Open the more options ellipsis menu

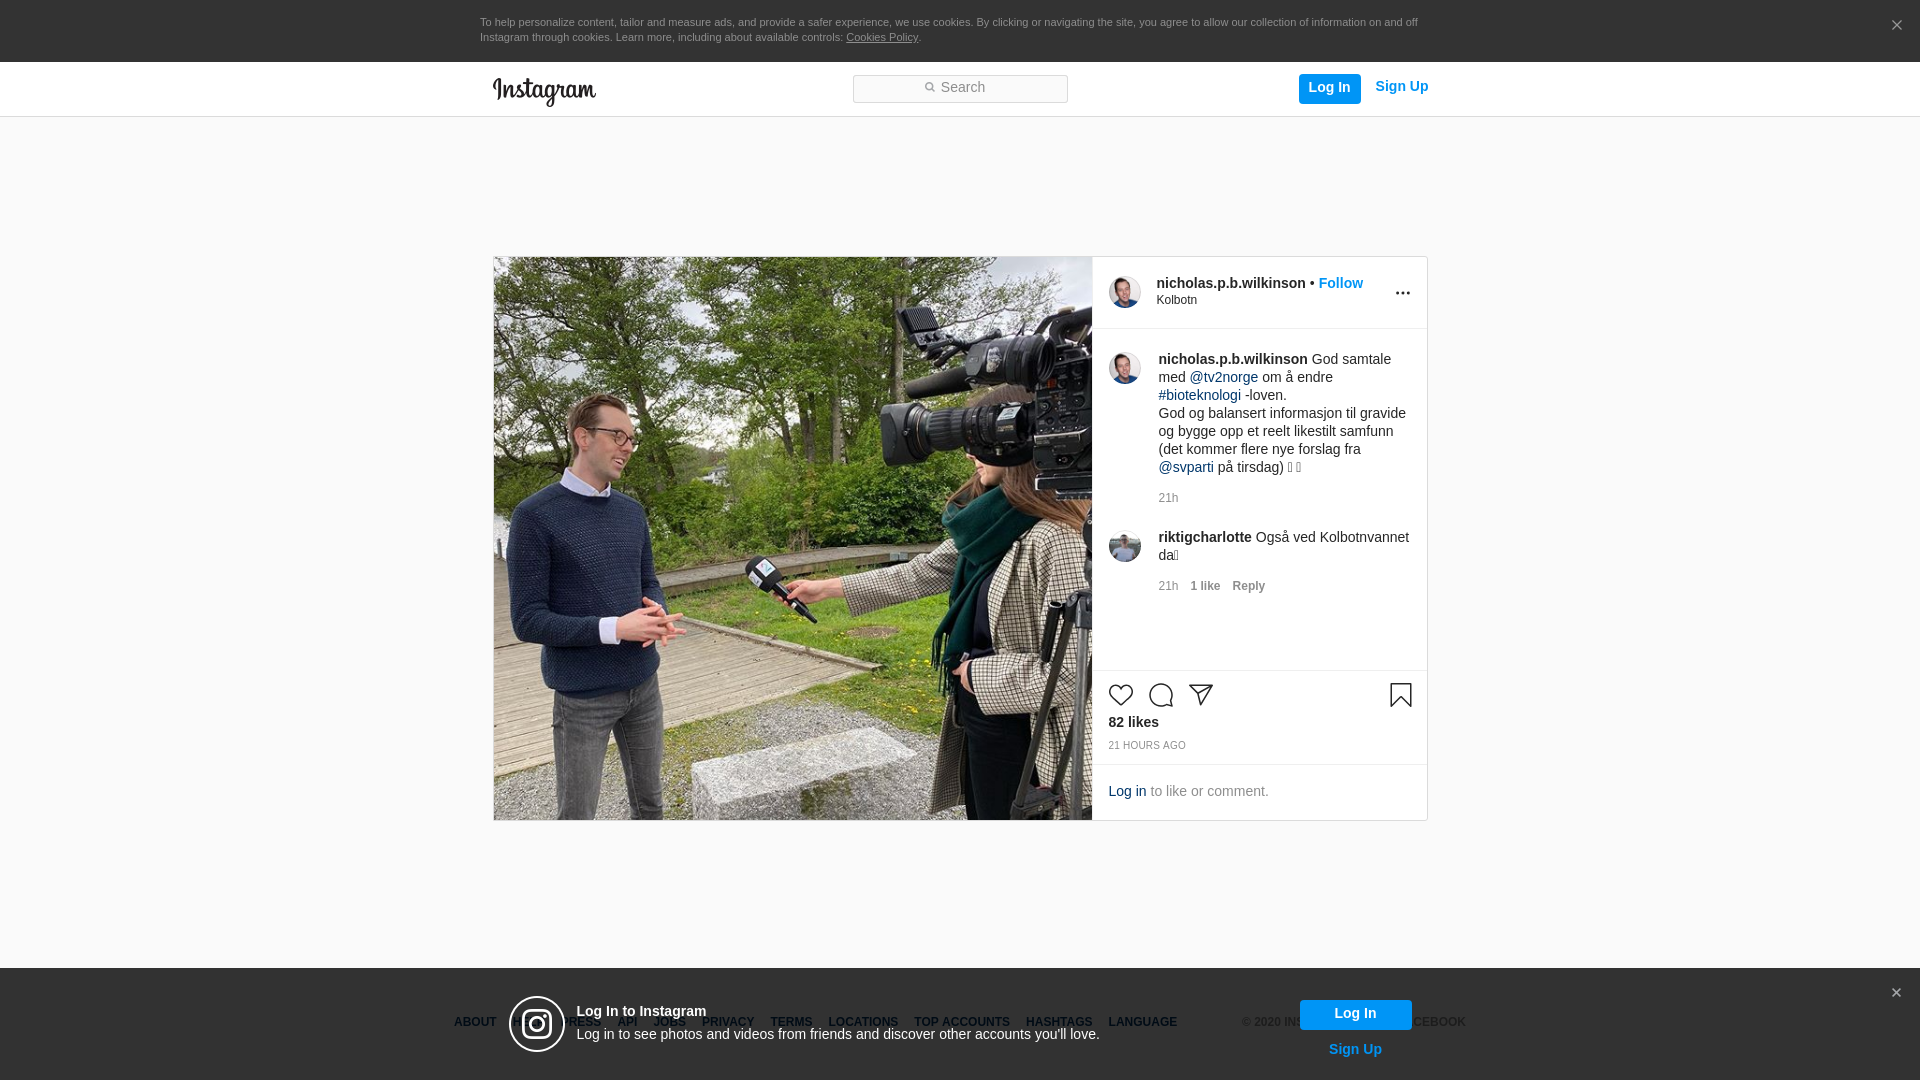[x=1402, y=293]
